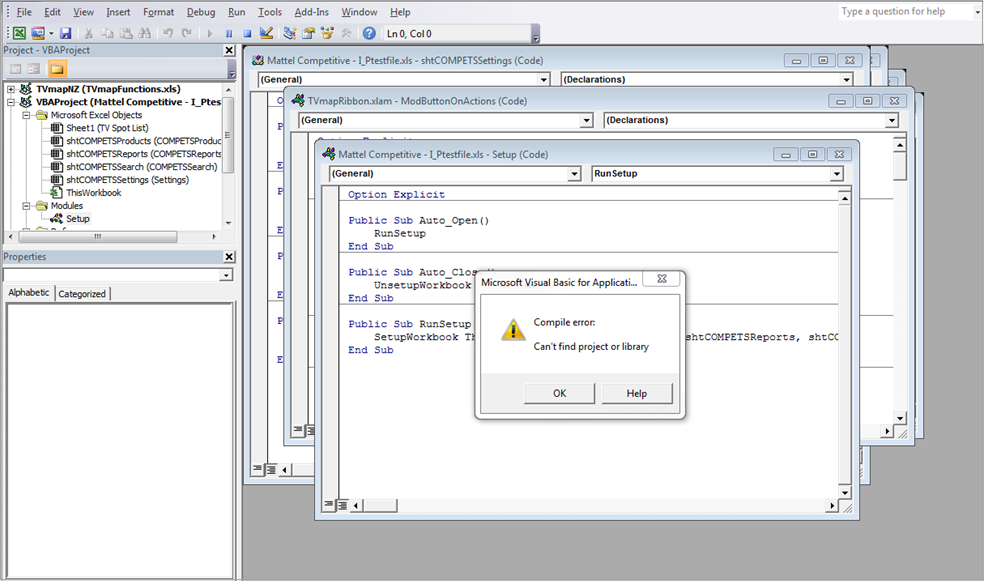The height and width of the screenshot is (581, 984).
Task: Click the Undo arrow icon
Action: coord(168,33)
